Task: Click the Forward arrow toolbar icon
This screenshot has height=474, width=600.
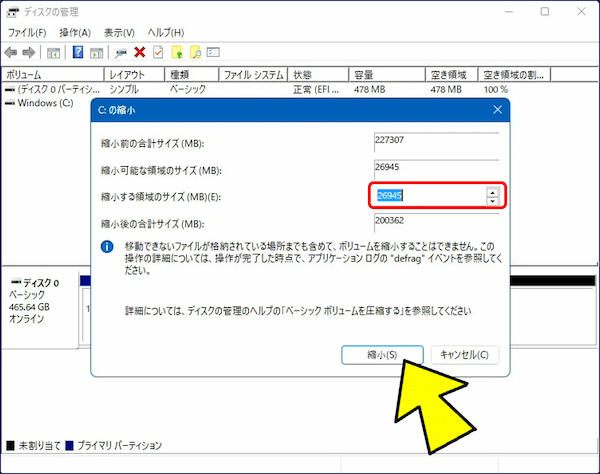Action: [x=29, y=52]
